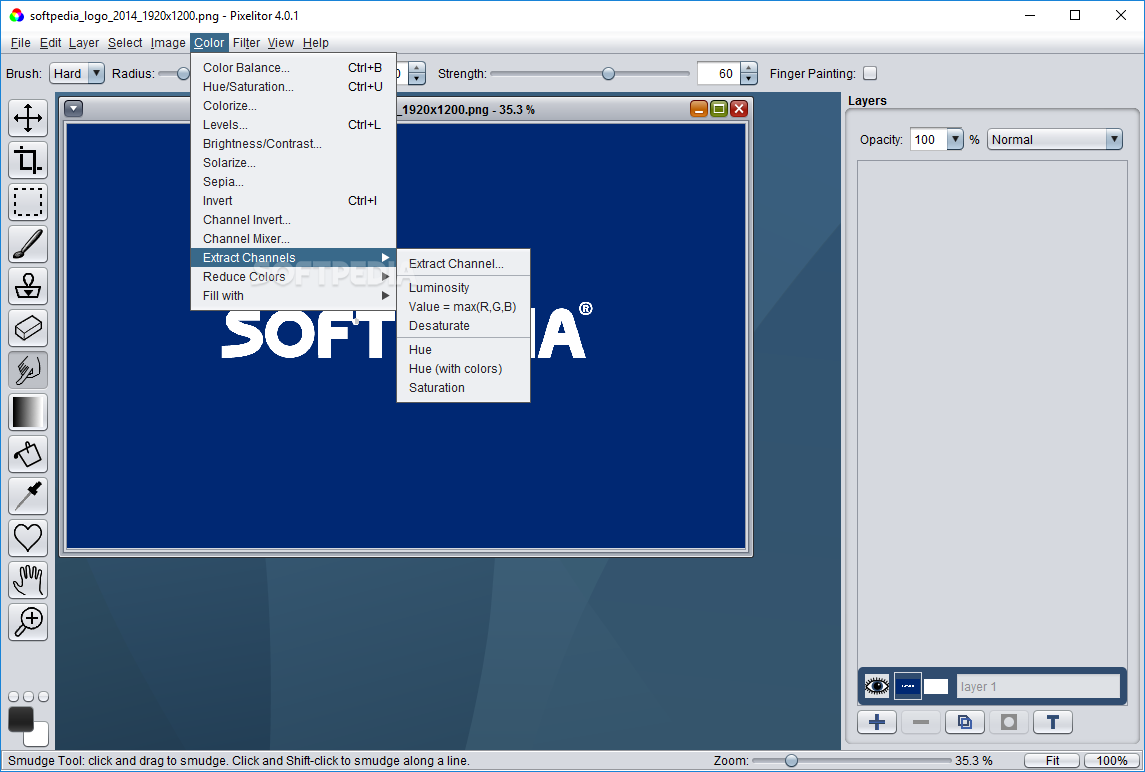Select the Gradient tool
The width and height of the screenshot is (1145, 772).
coord(28,412)
